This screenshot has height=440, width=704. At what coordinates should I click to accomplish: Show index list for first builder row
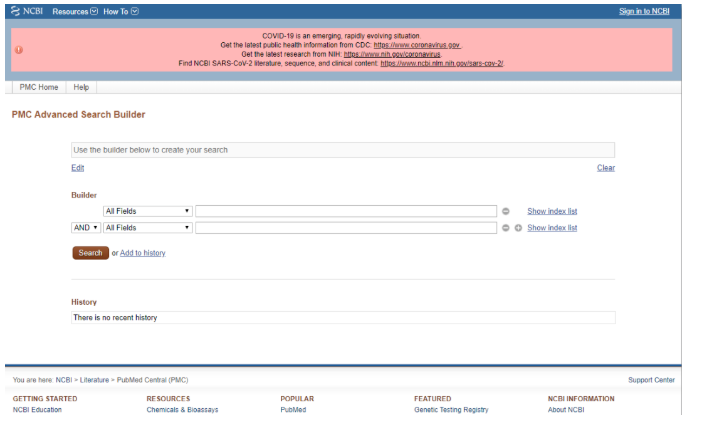[552, 211]
